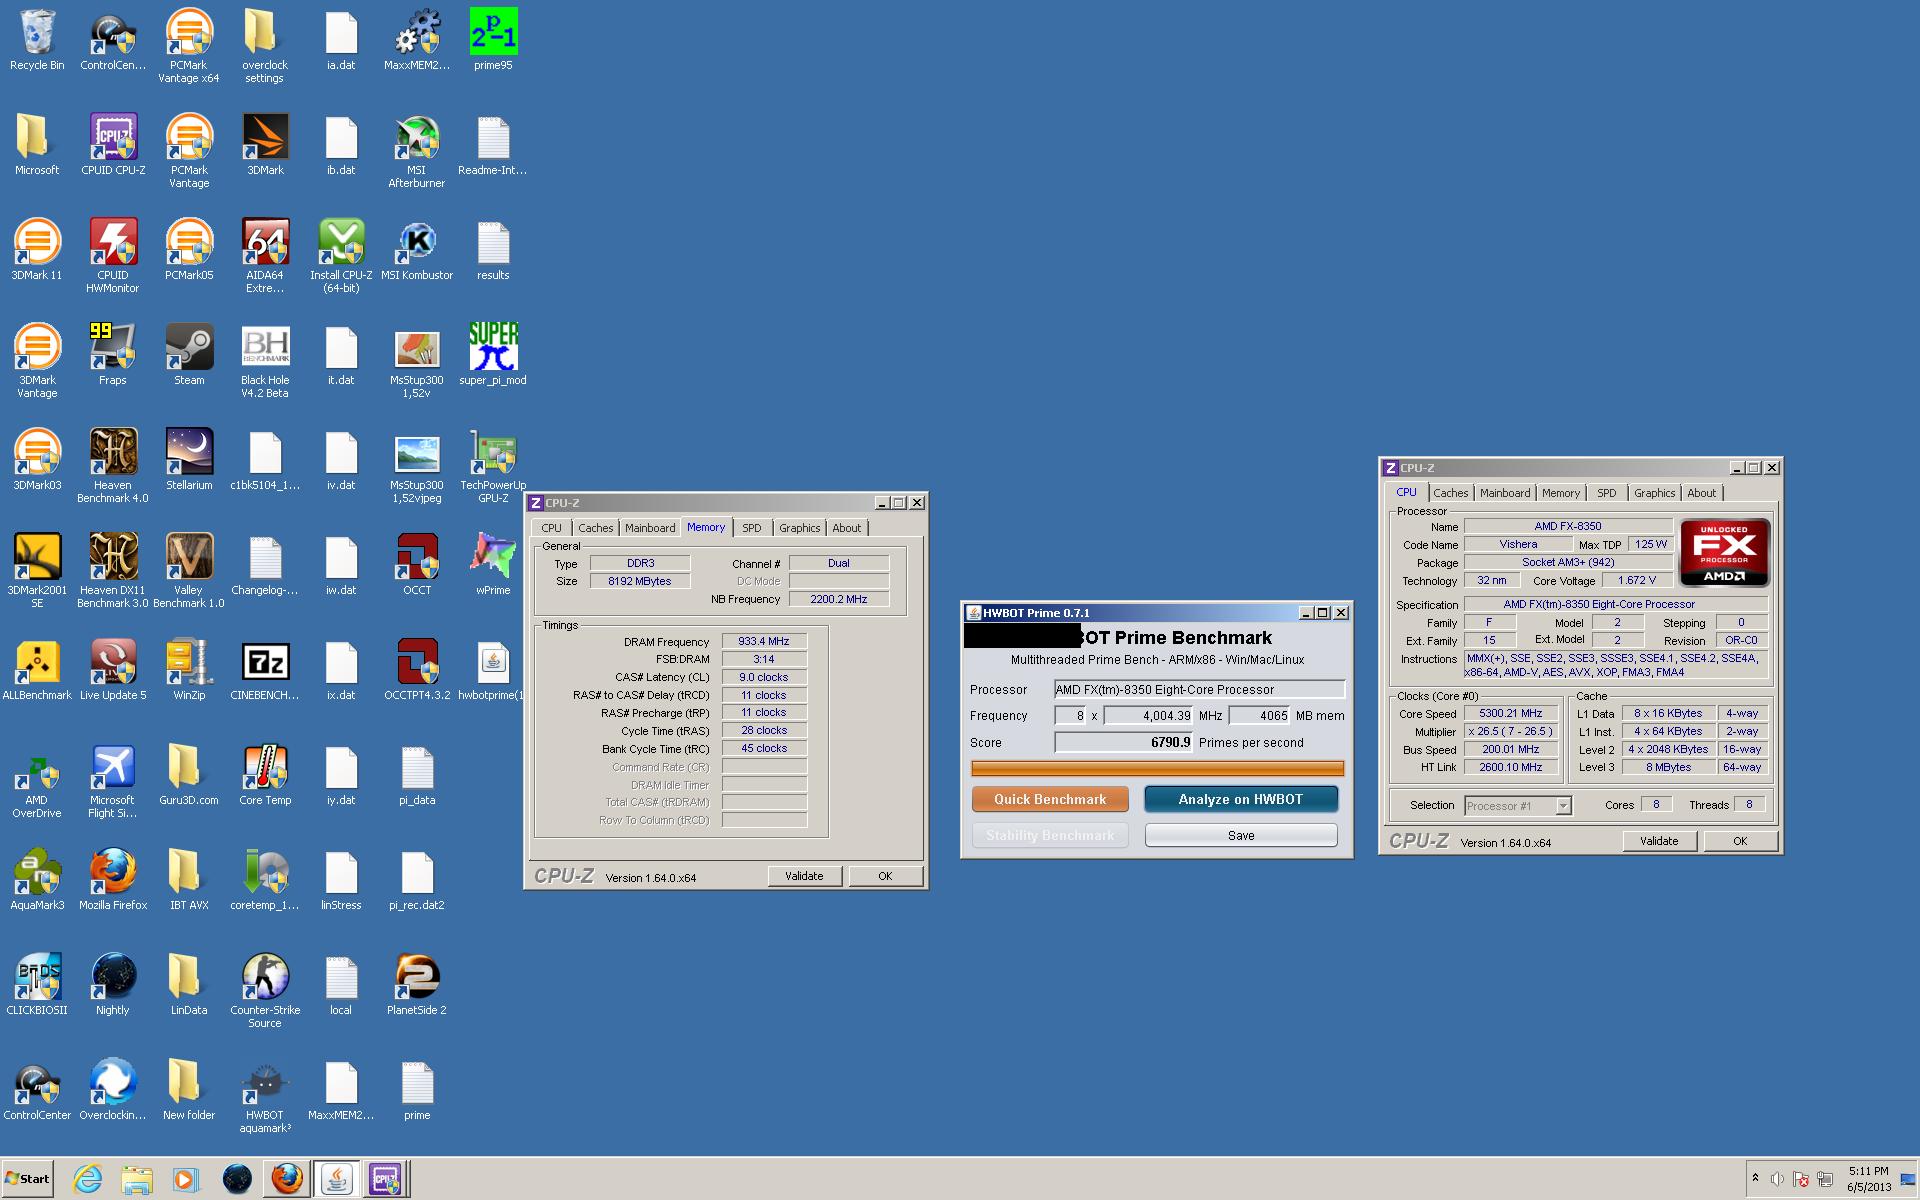Click HWBOT Prime orange progress bar
The width and height of the screenshot is (1920, 1200).
pyautogui.click(x=1157, y=768)
